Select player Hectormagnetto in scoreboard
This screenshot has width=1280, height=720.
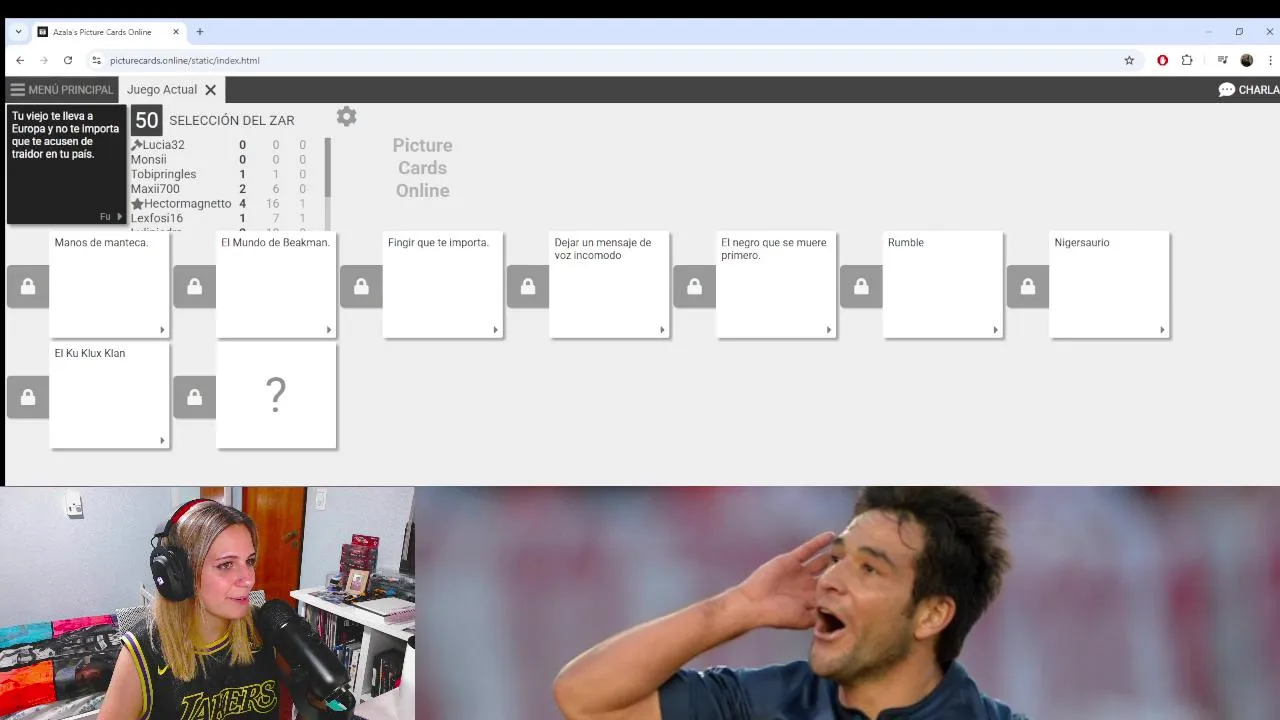coord(187,204)
